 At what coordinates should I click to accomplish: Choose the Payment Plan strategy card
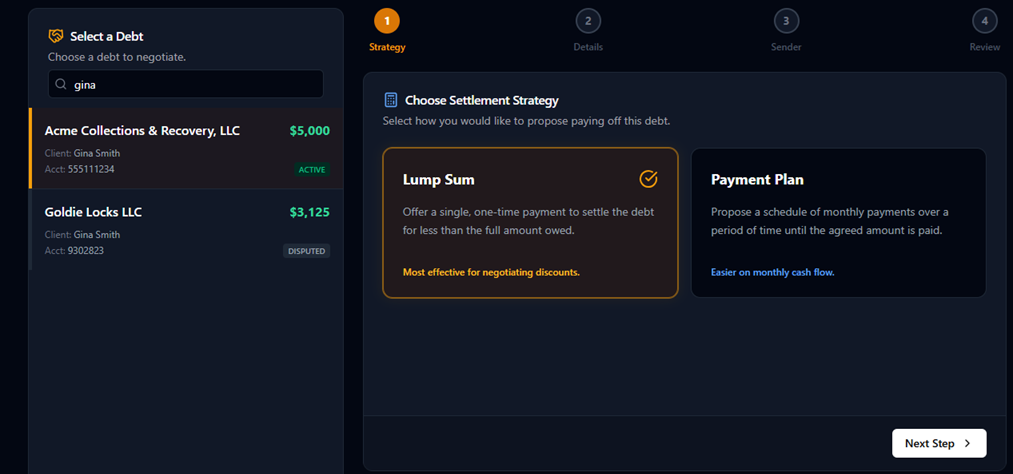pos(838,223)
